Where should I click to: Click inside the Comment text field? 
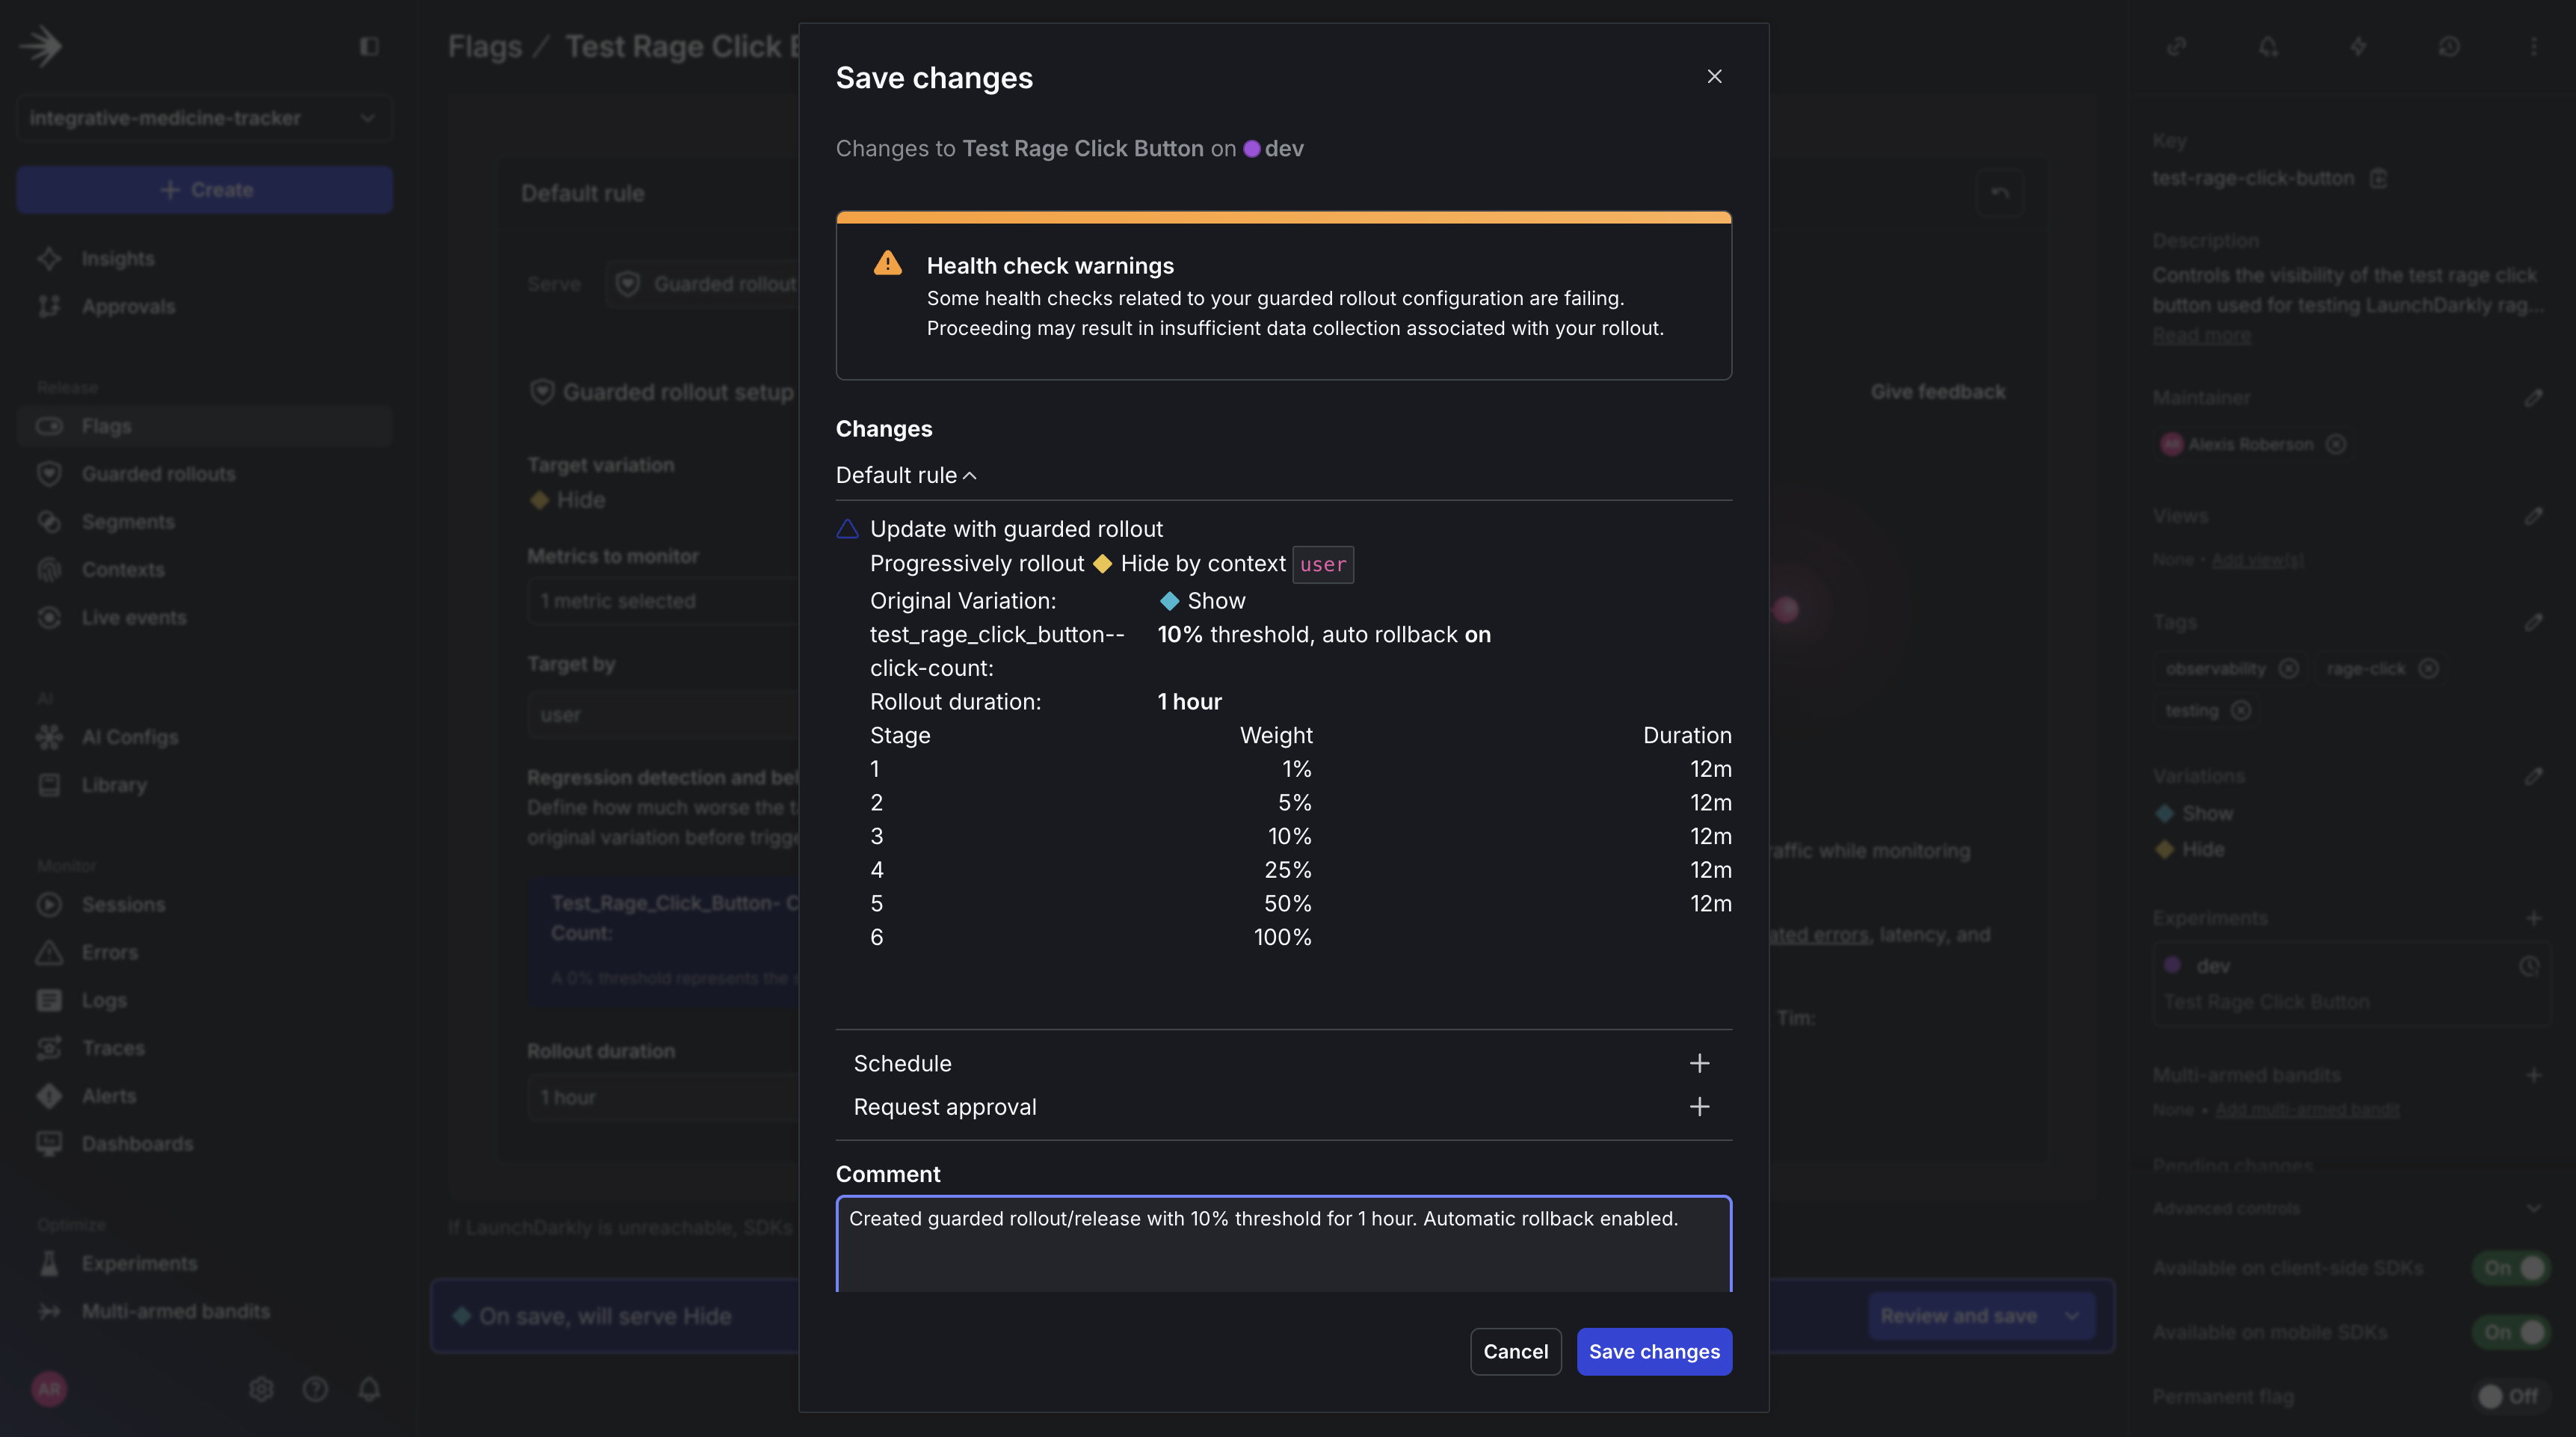[1283, 1243]
